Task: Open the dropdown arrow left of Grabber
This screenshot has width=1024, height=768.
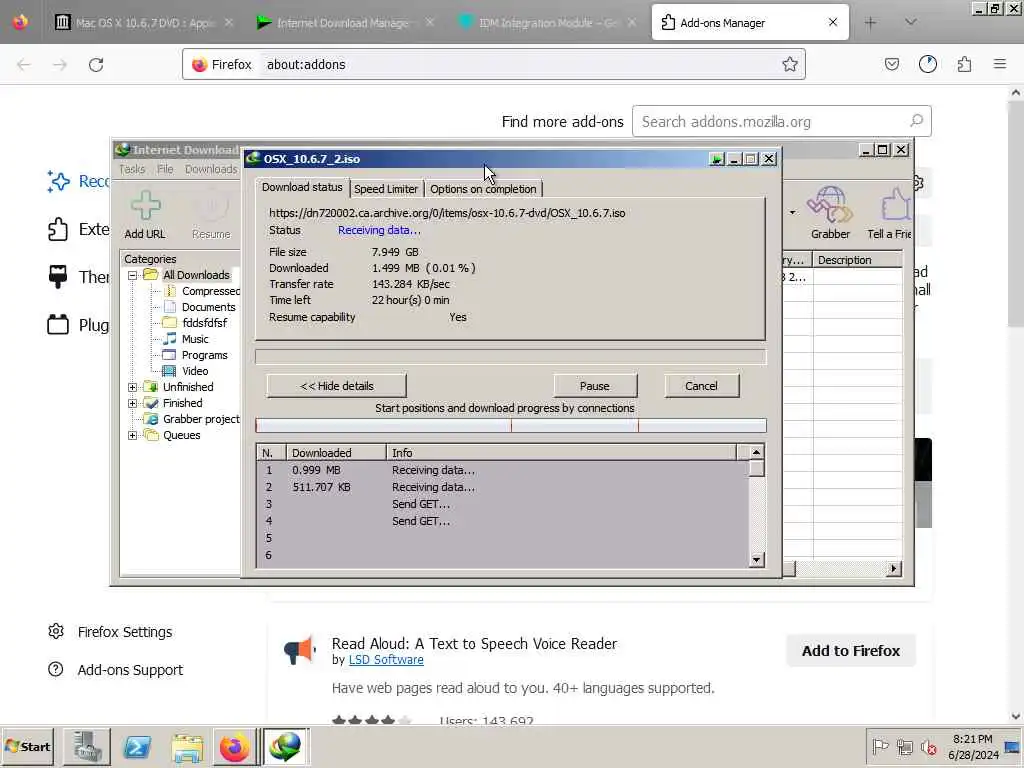Action: 792,212
